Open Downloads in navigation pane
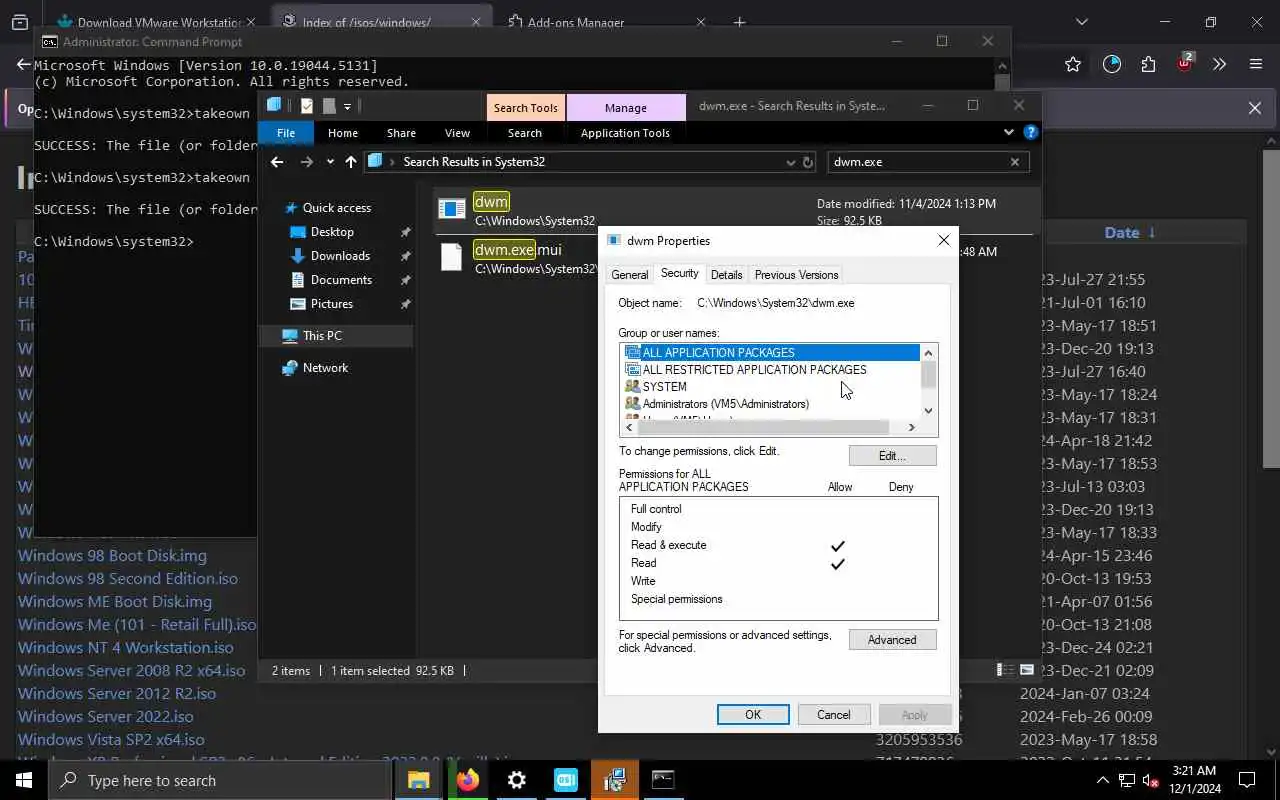Image resolution: width=1280 pixels, height=800 pixels. [x=340, y=256]
